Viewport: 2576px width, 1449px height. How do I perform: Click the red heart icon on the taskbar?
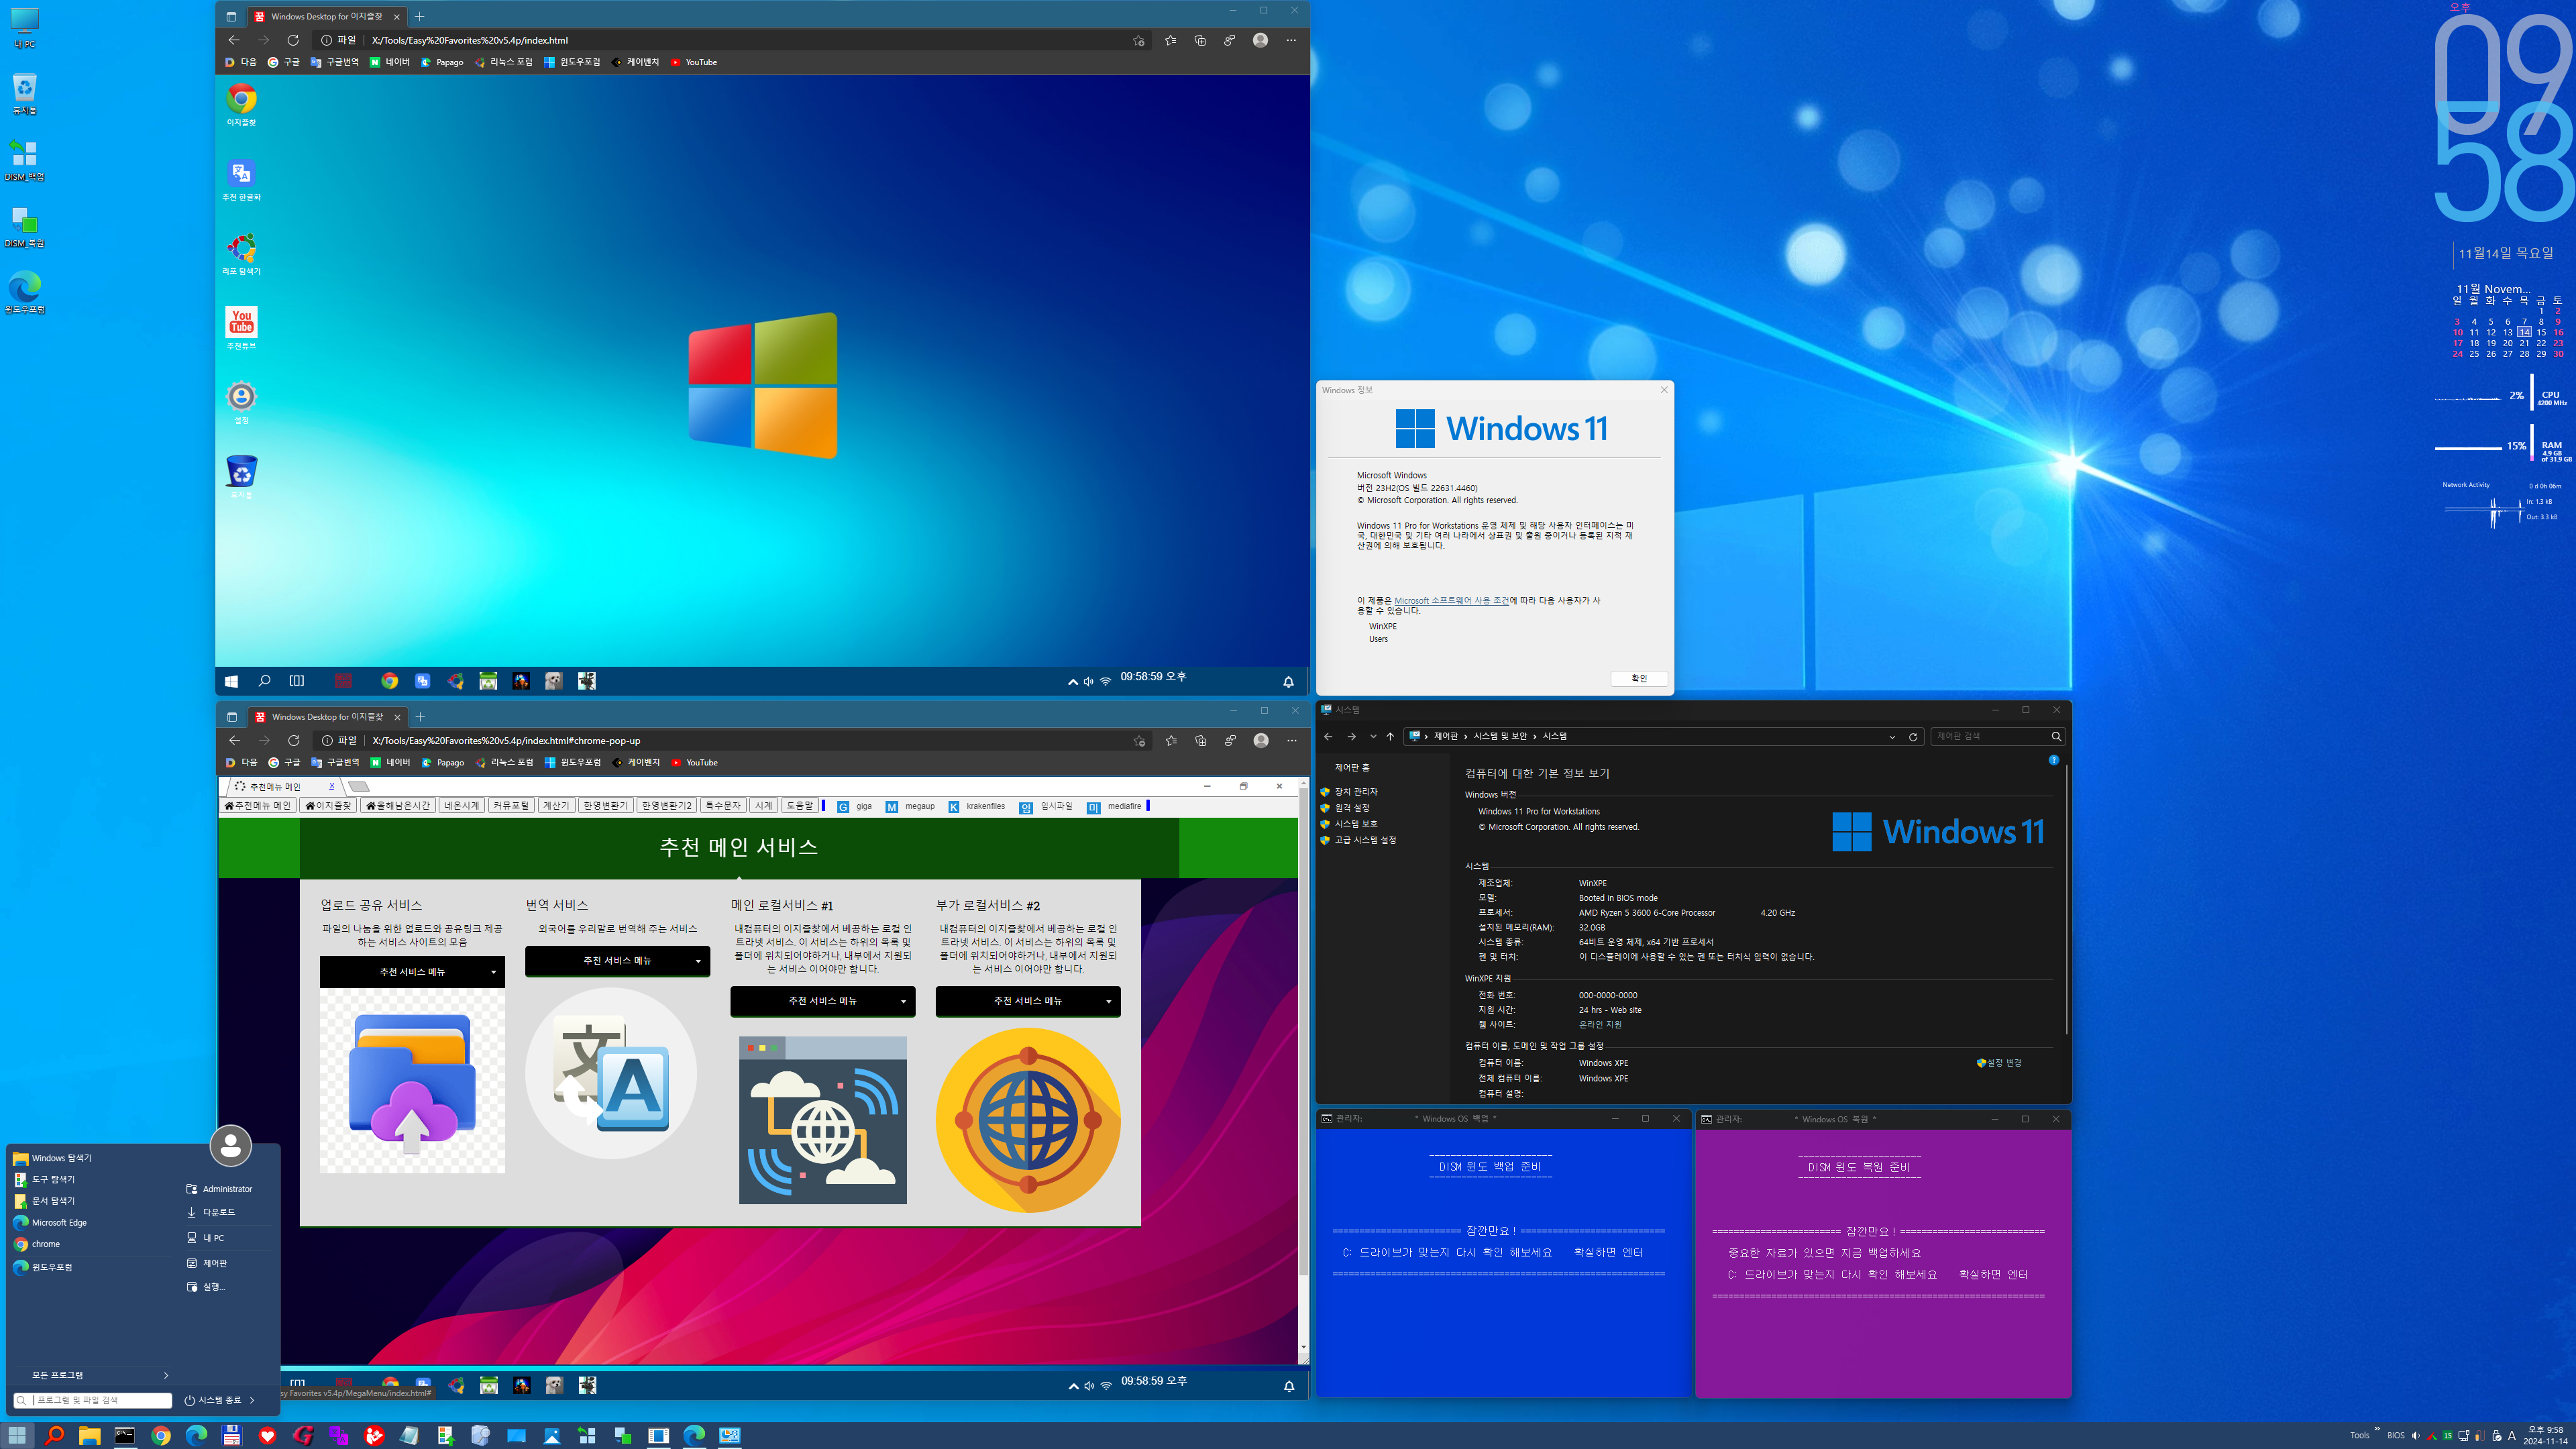click(x=267, y=1435)
